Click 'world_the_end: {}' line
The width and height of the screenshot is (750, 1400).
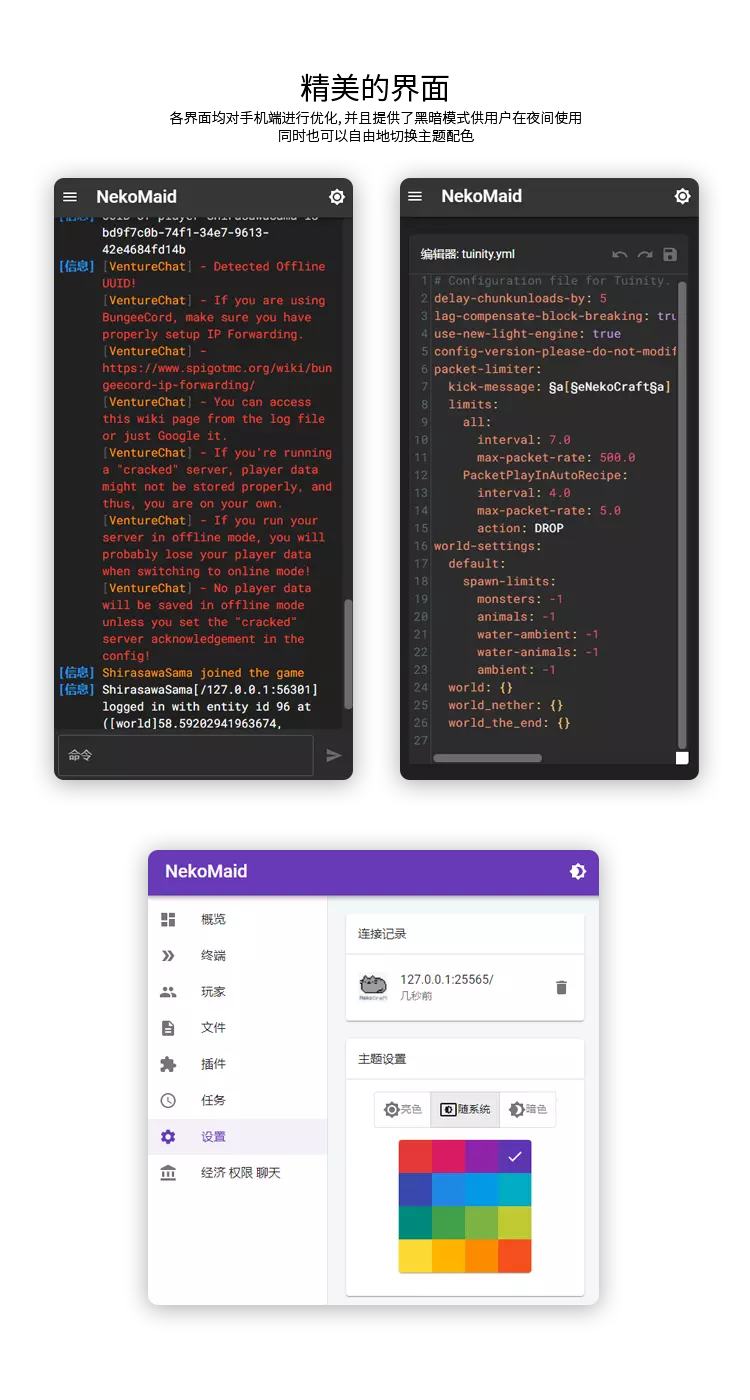509,722
